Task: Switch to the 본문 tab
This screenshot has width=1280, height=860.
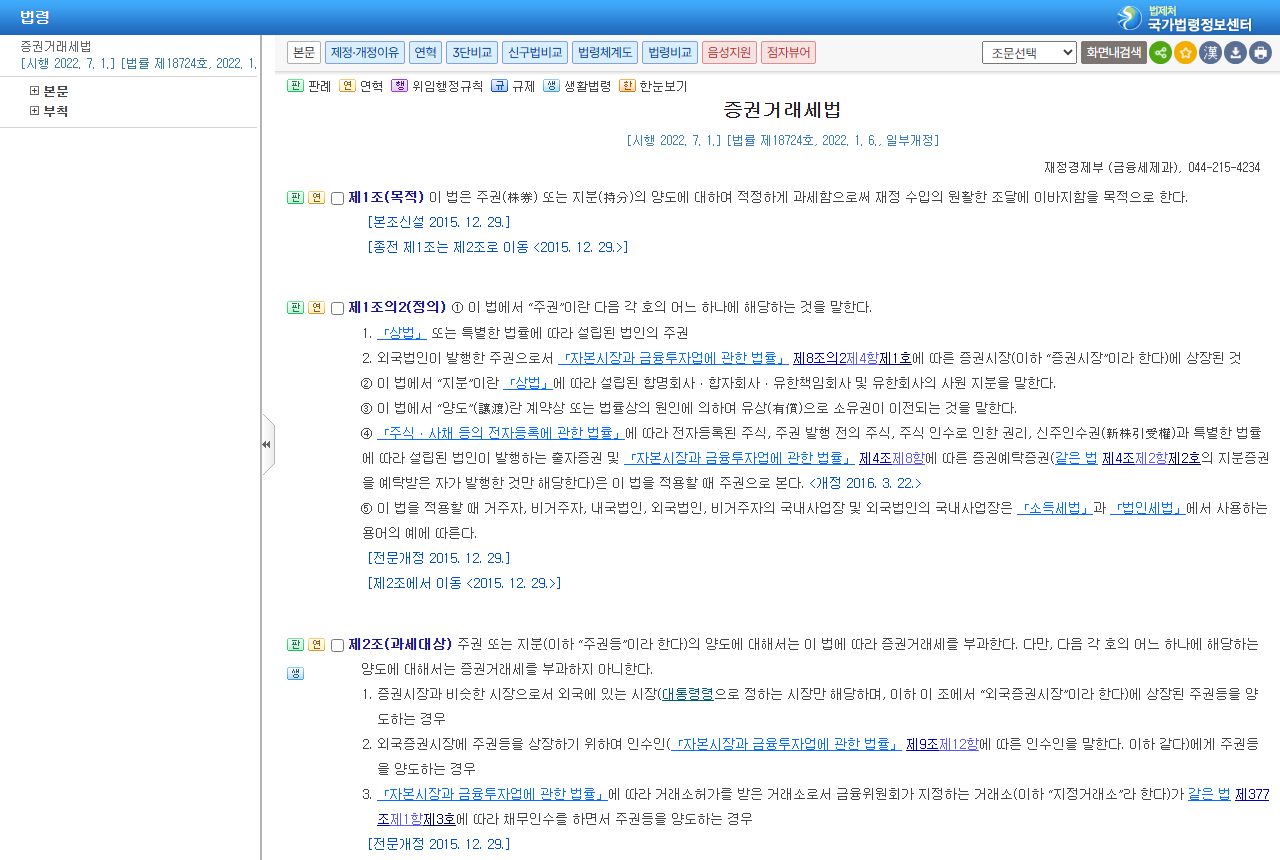Action: (x=304, y=52)
